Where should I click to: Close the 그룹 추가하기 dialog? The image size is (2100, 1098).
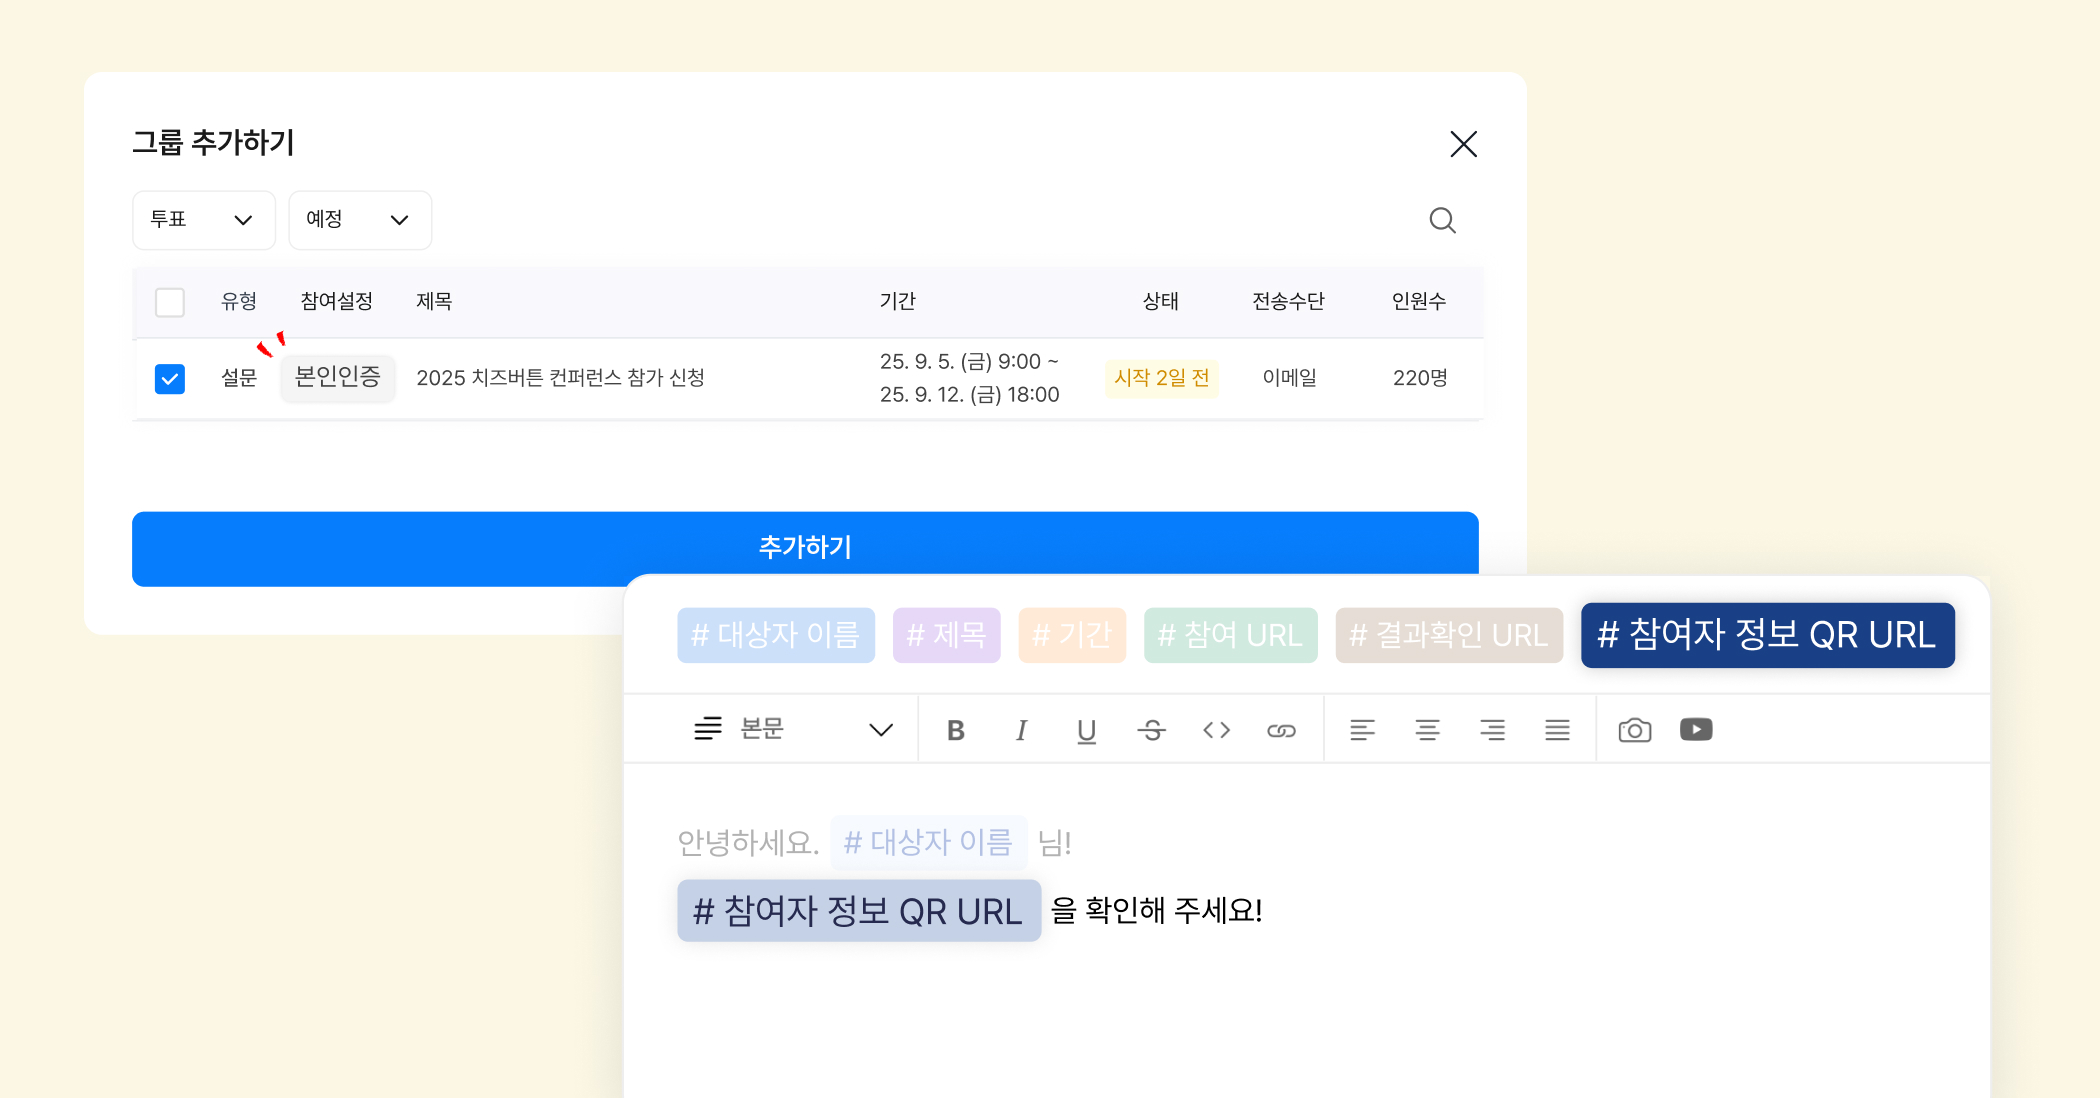tap(1463, 144)
